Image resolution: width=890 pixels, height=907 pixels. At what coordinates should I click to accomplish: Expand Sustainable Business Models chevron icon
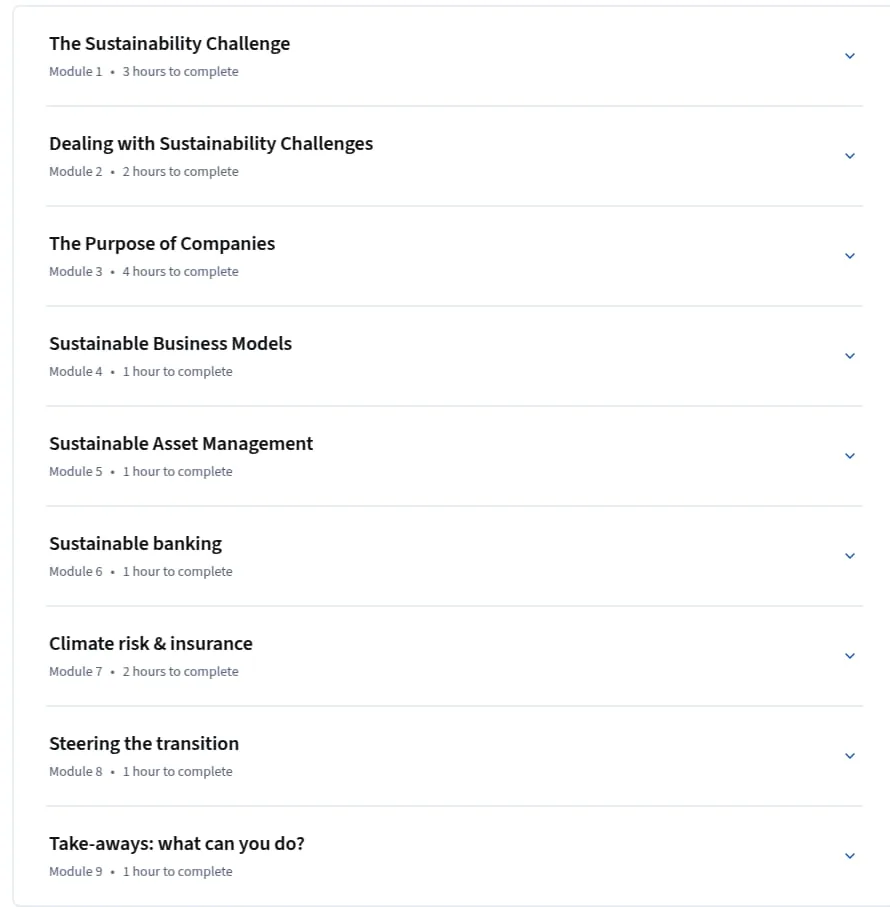click(850, 356)
